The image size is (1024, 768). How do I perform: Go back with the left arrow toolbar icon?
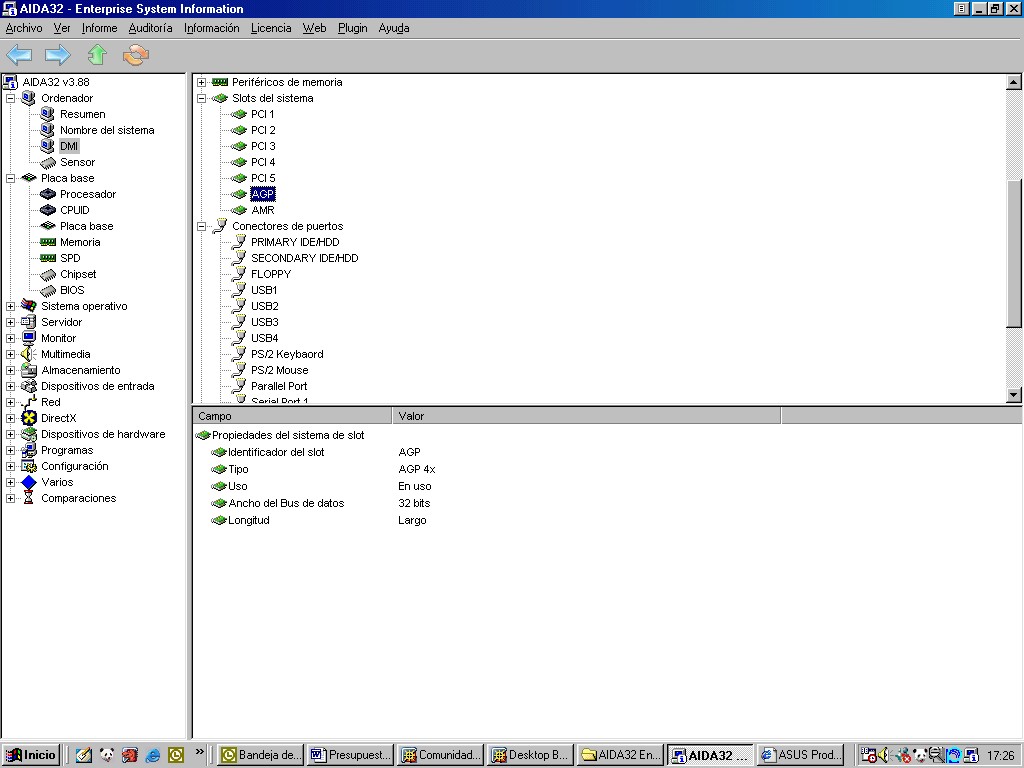(19, 55)
